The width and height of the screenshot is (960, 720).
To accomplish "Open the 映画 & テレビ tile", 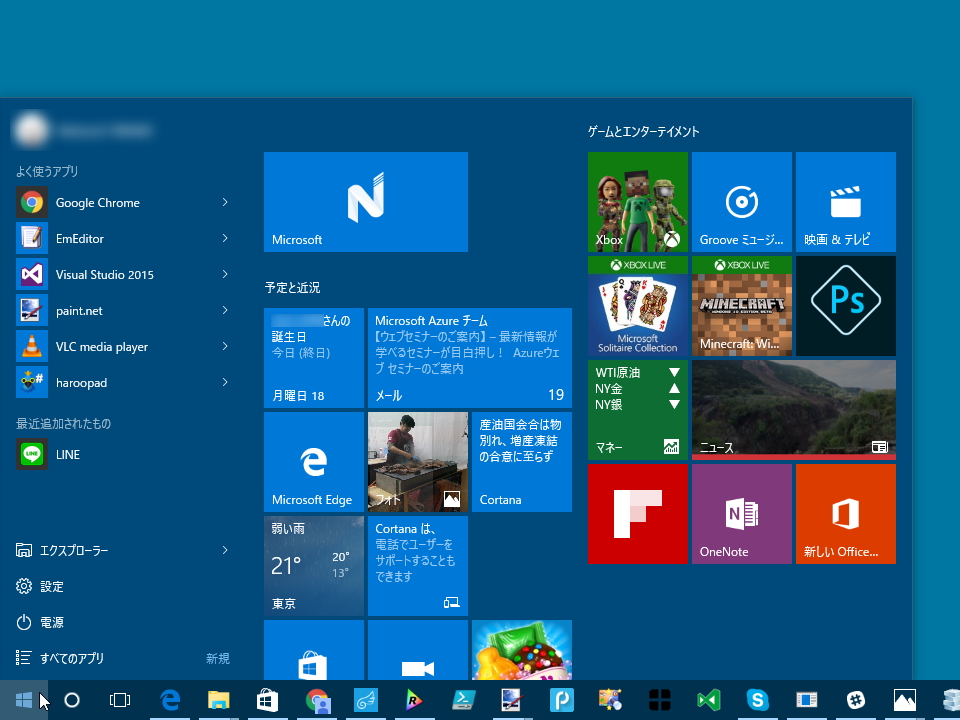I will (845, 201).
